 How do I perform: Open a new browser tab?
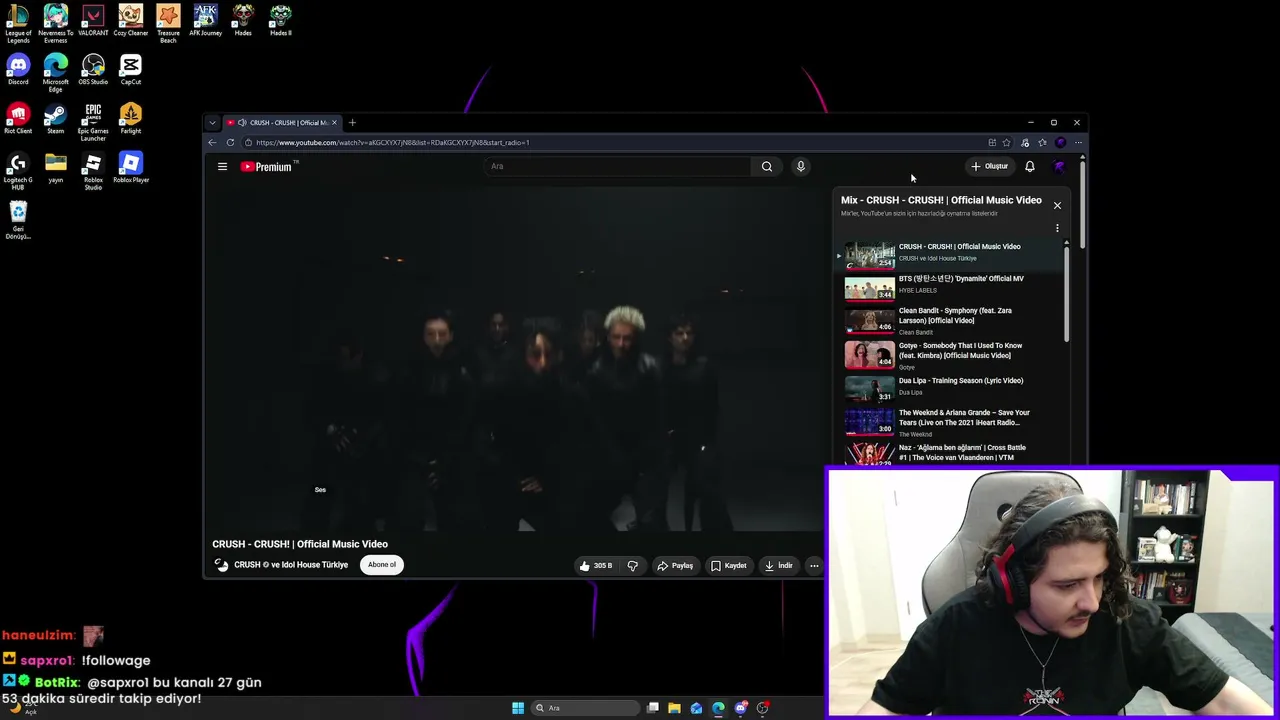click(352, 123)
